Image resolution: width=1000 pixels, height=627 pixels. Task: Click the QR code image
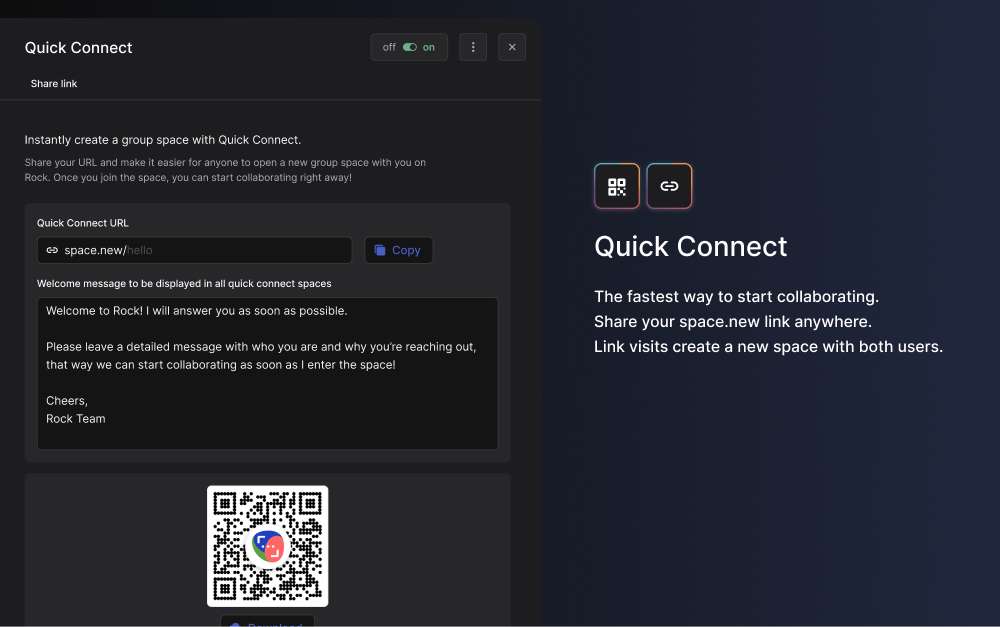pos(267,546)
